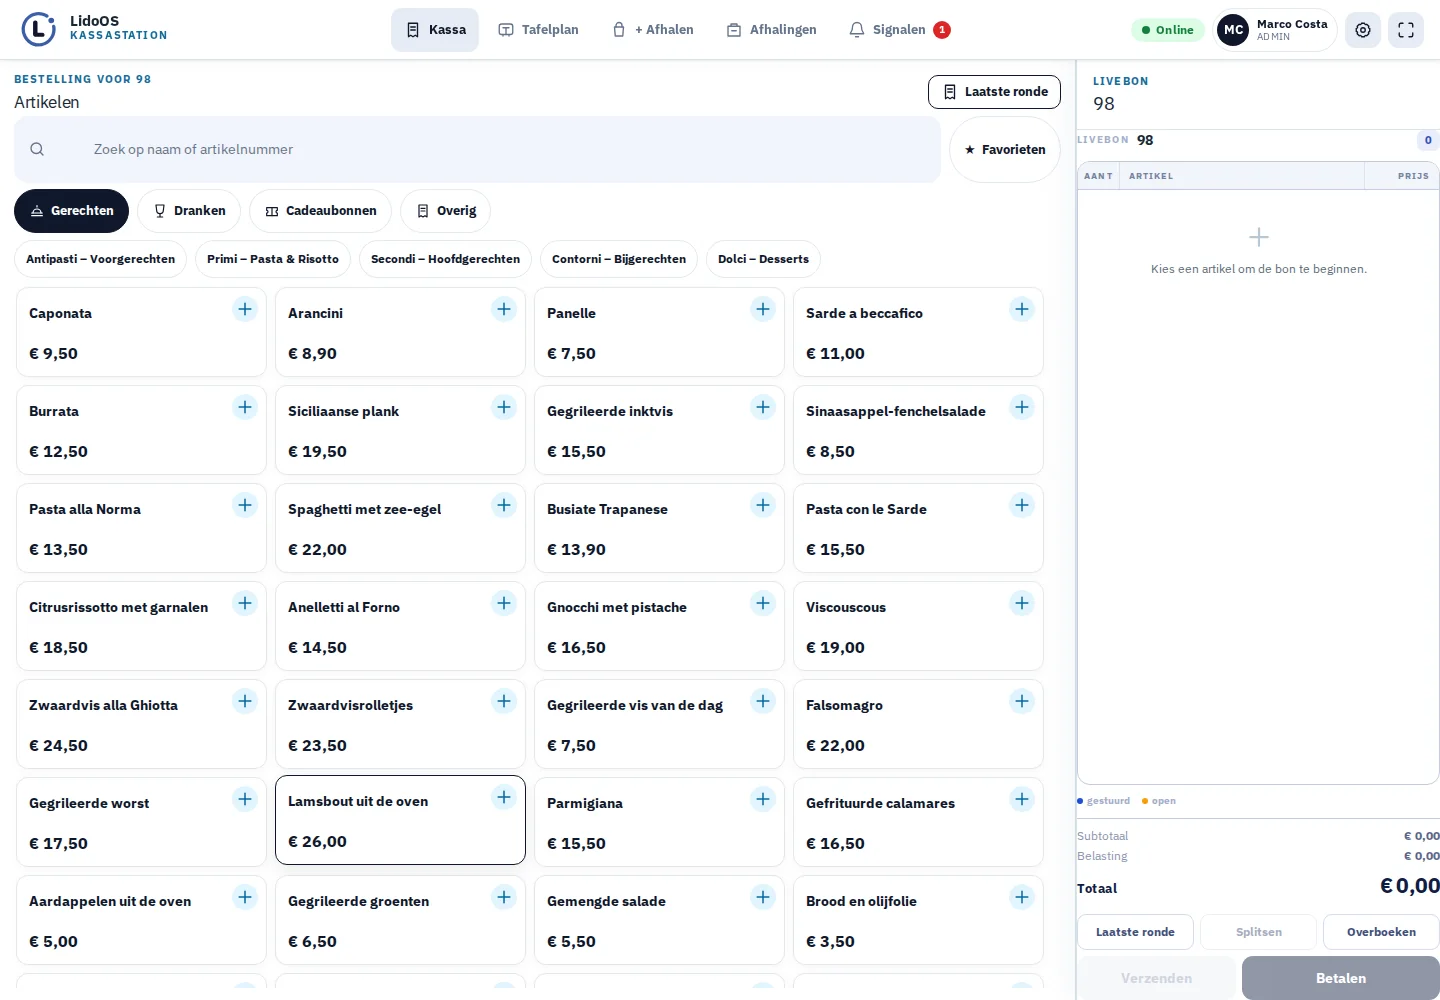1440x1000 pixels.
Task: Open the settings gear icon
Action: (1363, 30)
